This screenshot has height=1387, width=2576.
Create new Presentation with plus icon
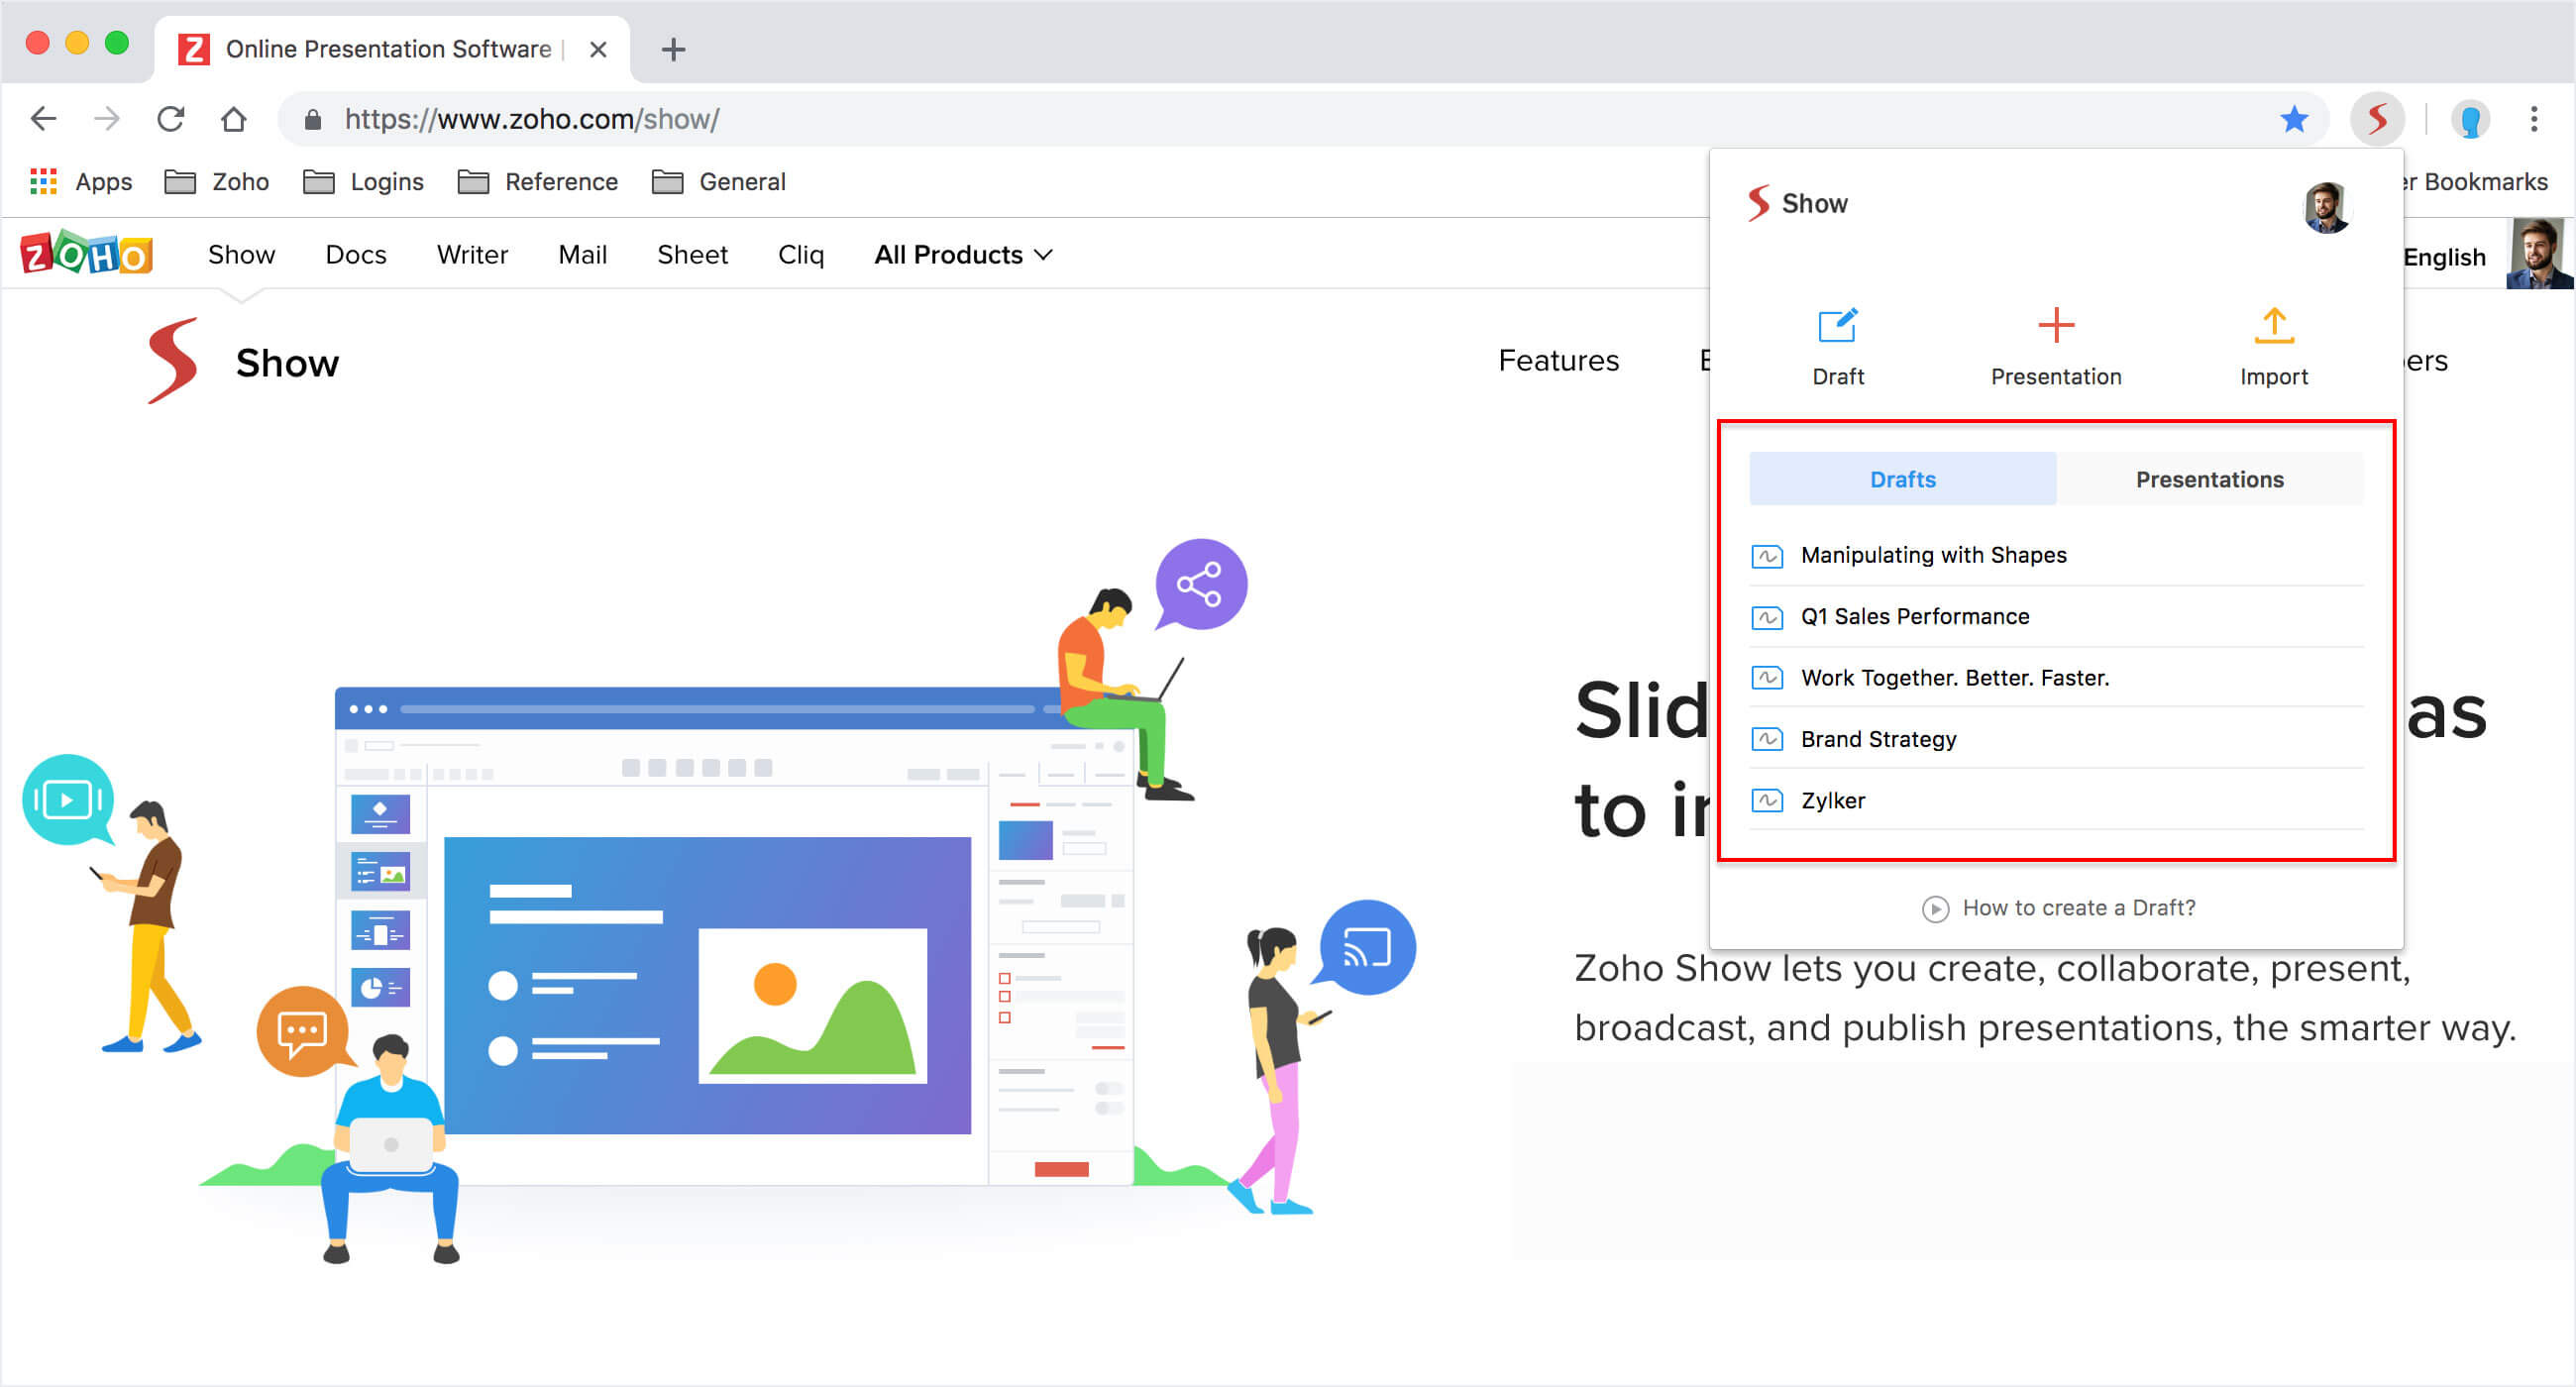tap(2055, 326)
